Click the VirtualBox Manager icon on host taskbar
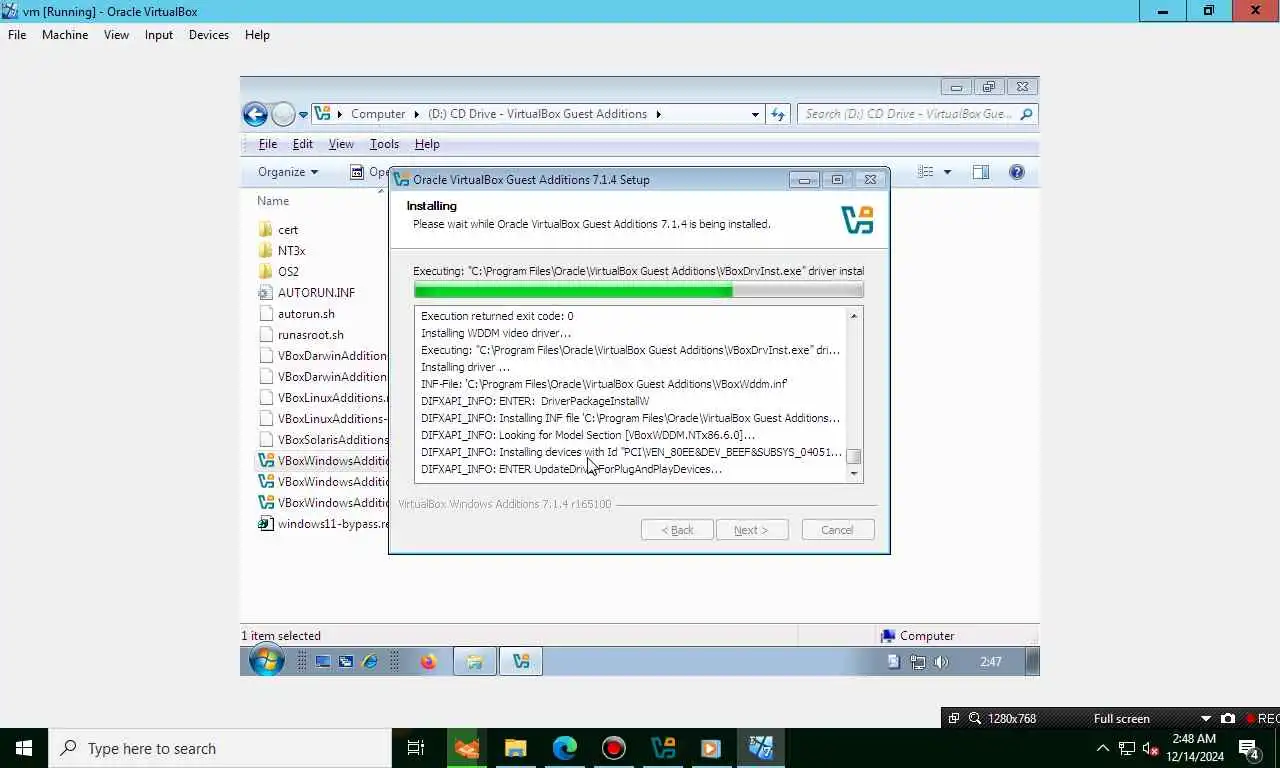Screen dimensions: 1280x768 pyautogui.click(x=662, y=748)
